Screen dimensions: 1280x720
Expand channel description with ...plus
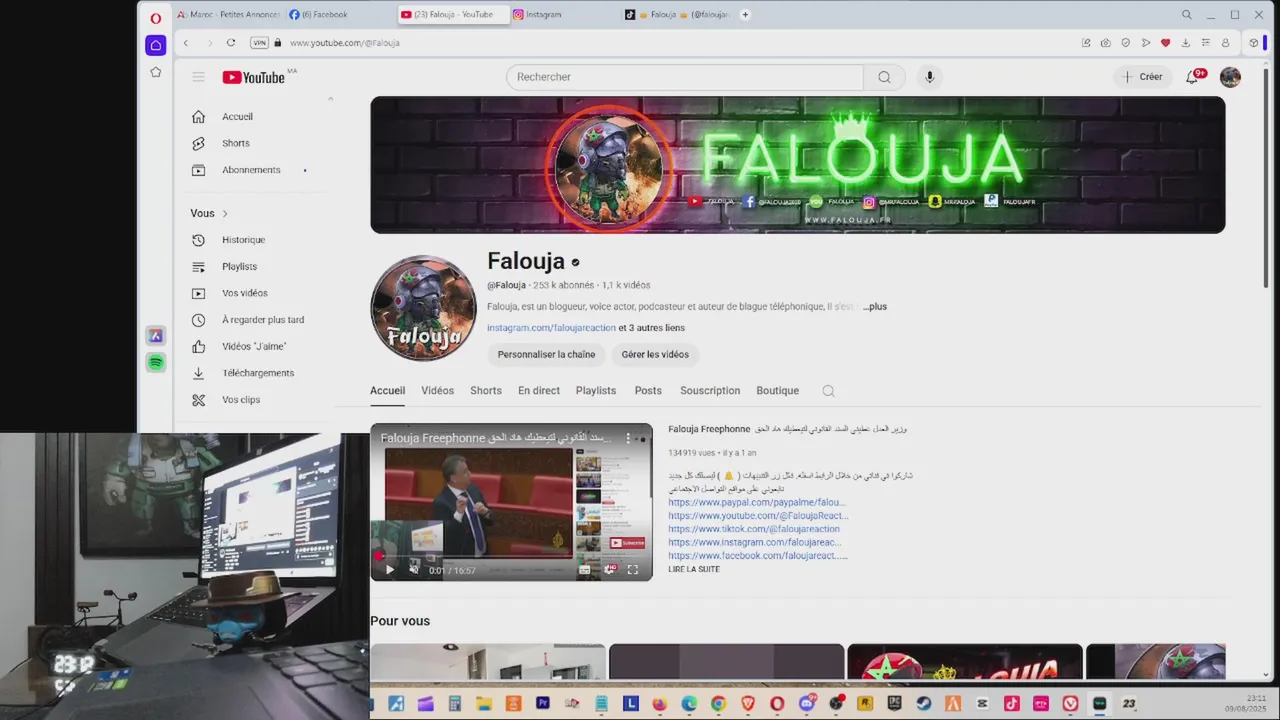(x=875, y=307)
